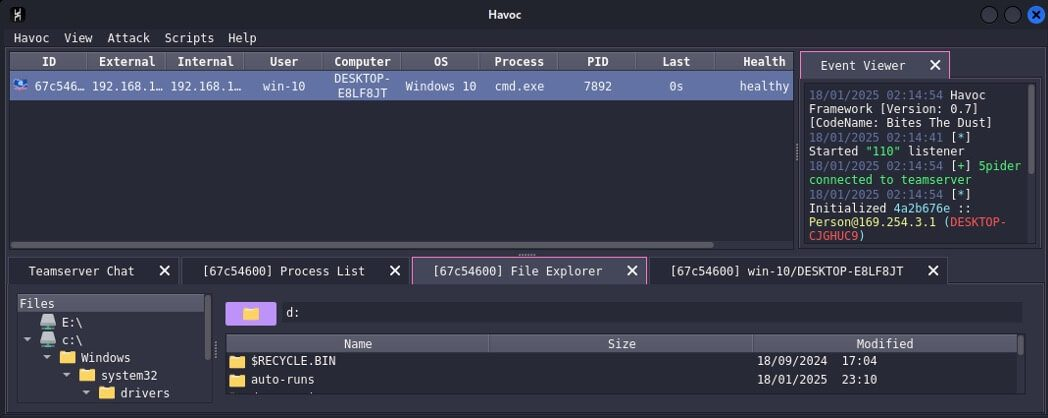Close the Teamserver Chat tab
Viewport: 1048px width, 418px height.
coord(164,271)
